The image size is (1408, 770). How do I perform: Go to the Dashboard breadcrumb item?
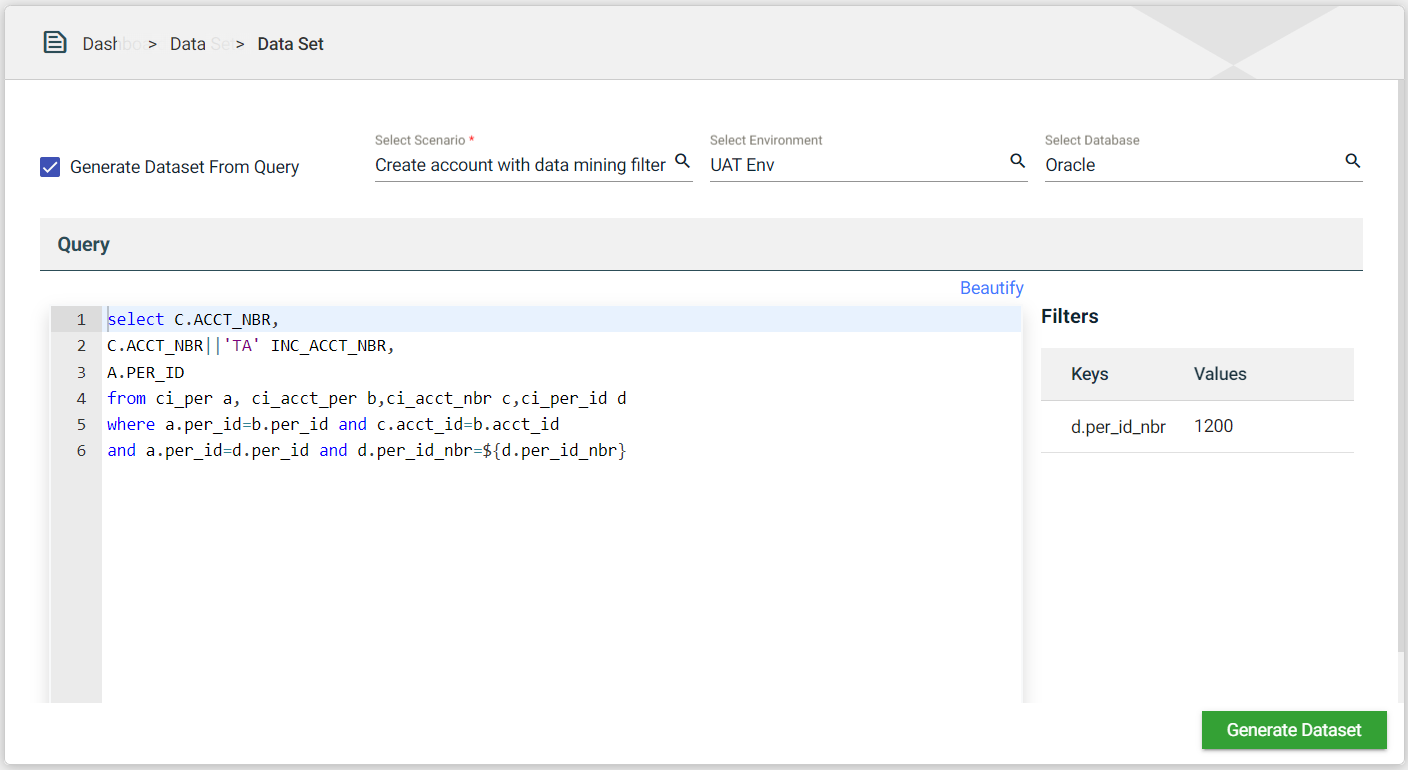coord(112,44)
